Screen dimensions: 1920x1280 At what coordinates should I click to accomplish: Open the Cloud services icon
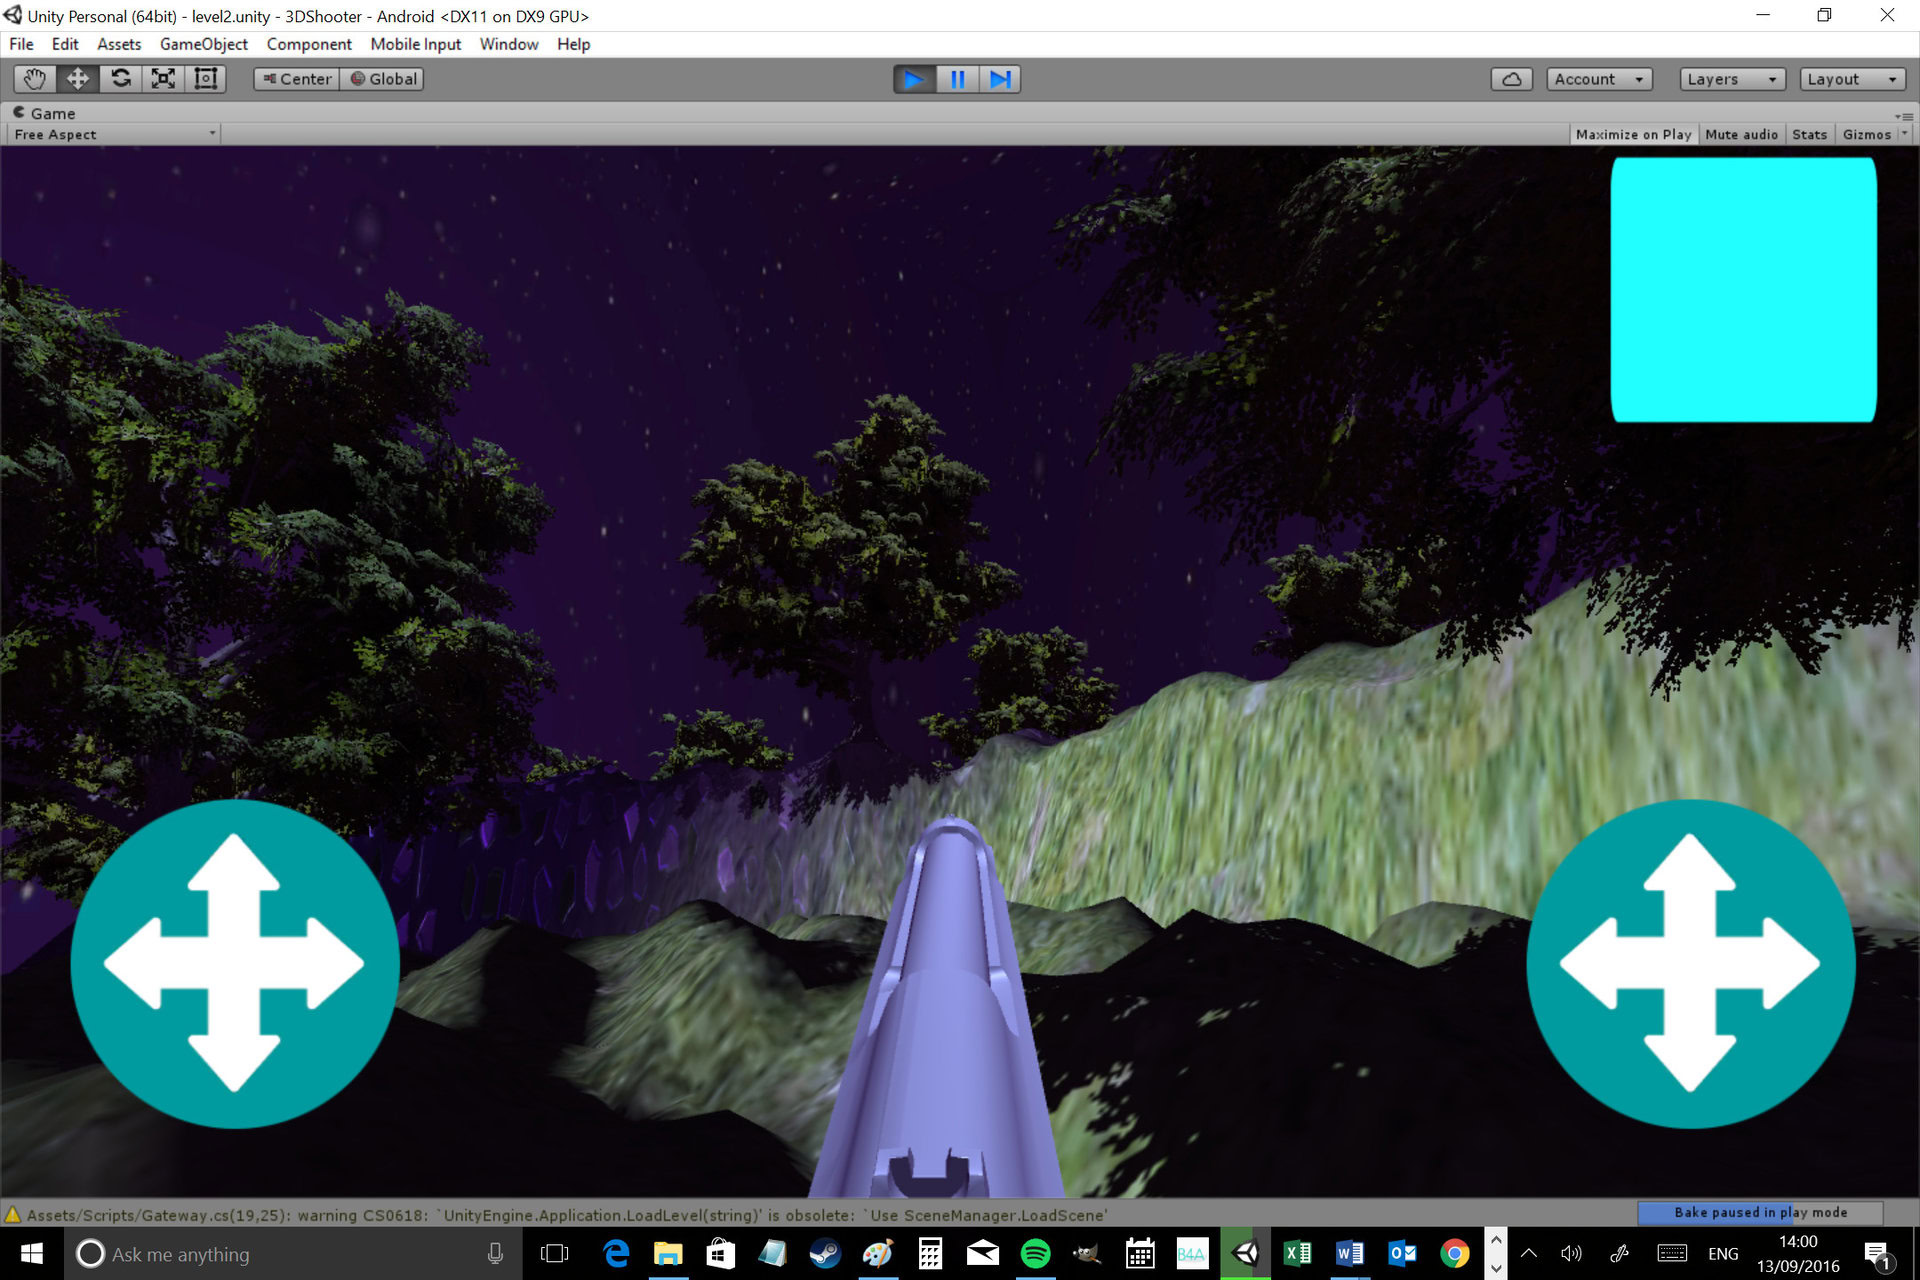tap(1511, 79)
